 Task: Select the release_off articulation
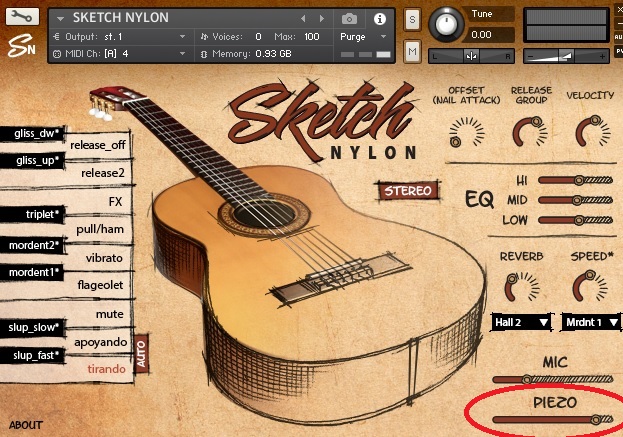(x=98, y=145)
